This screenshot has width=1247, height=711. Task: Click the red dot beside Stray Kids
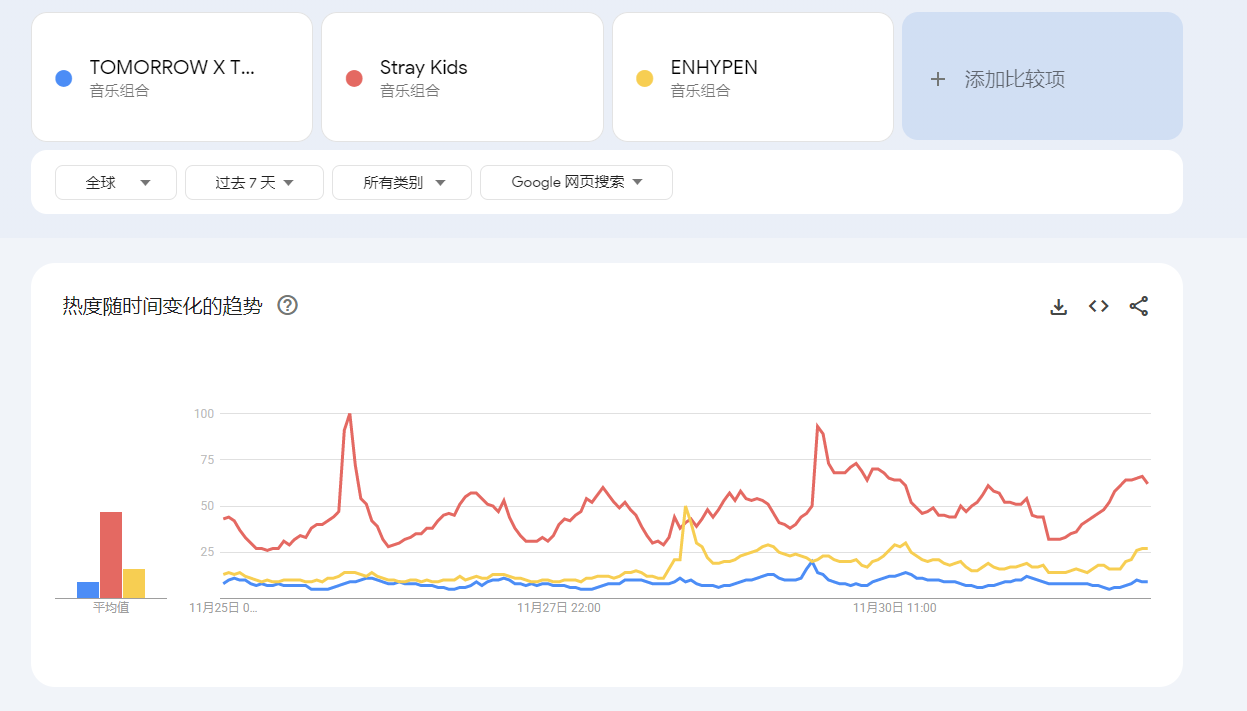pos(354,78)
